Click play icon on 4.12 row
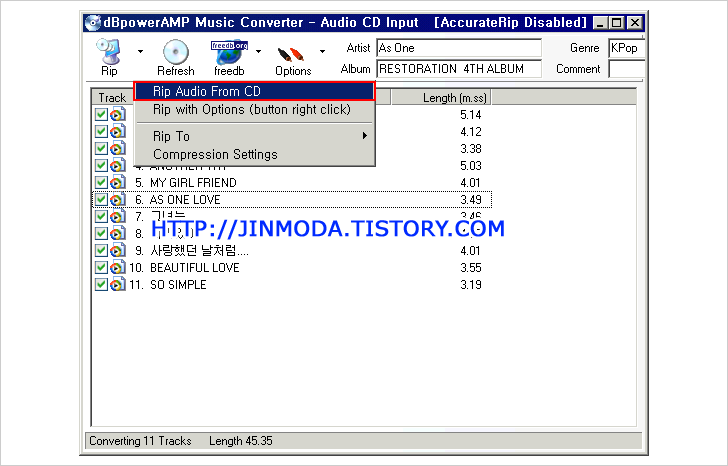 (118, 131)
